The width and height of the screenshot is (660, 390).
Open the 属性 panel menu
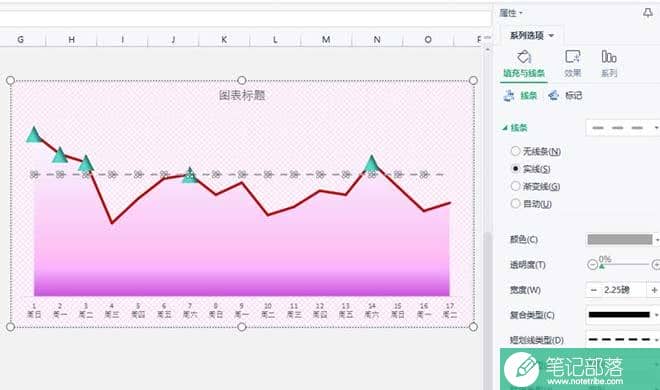click(511, 13)
